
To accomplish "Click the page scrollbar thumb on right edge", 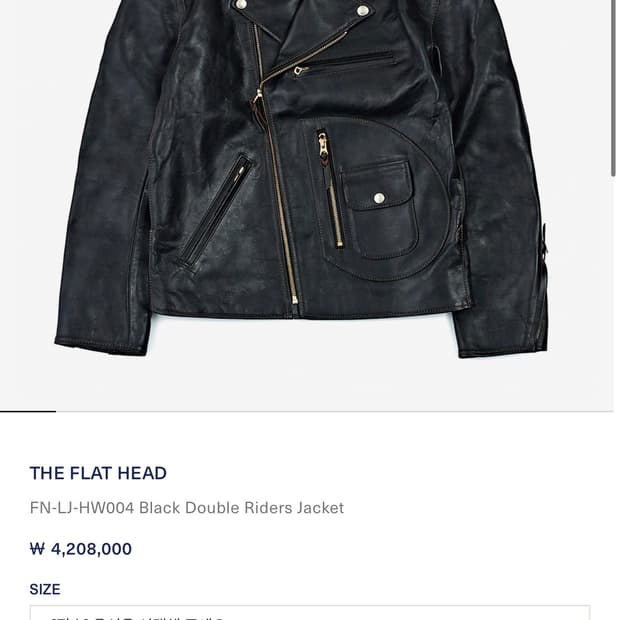I will (x=613, y=88).
